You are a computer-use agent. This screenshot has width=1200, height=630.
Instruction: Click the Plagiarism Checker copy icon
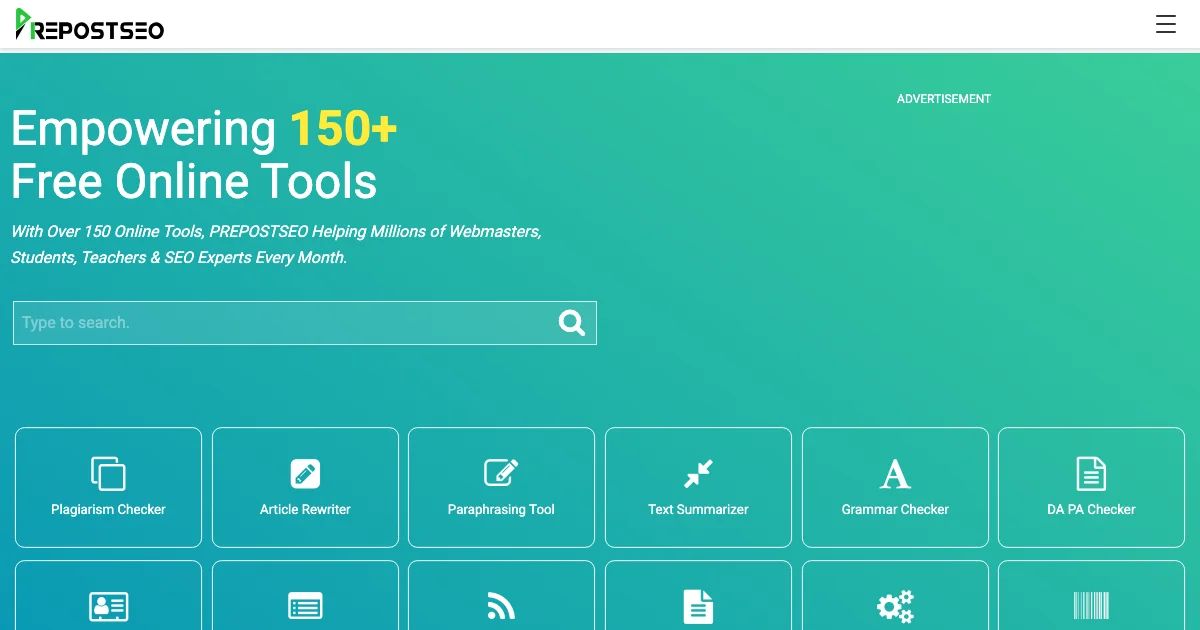click(x=108, y=473)
